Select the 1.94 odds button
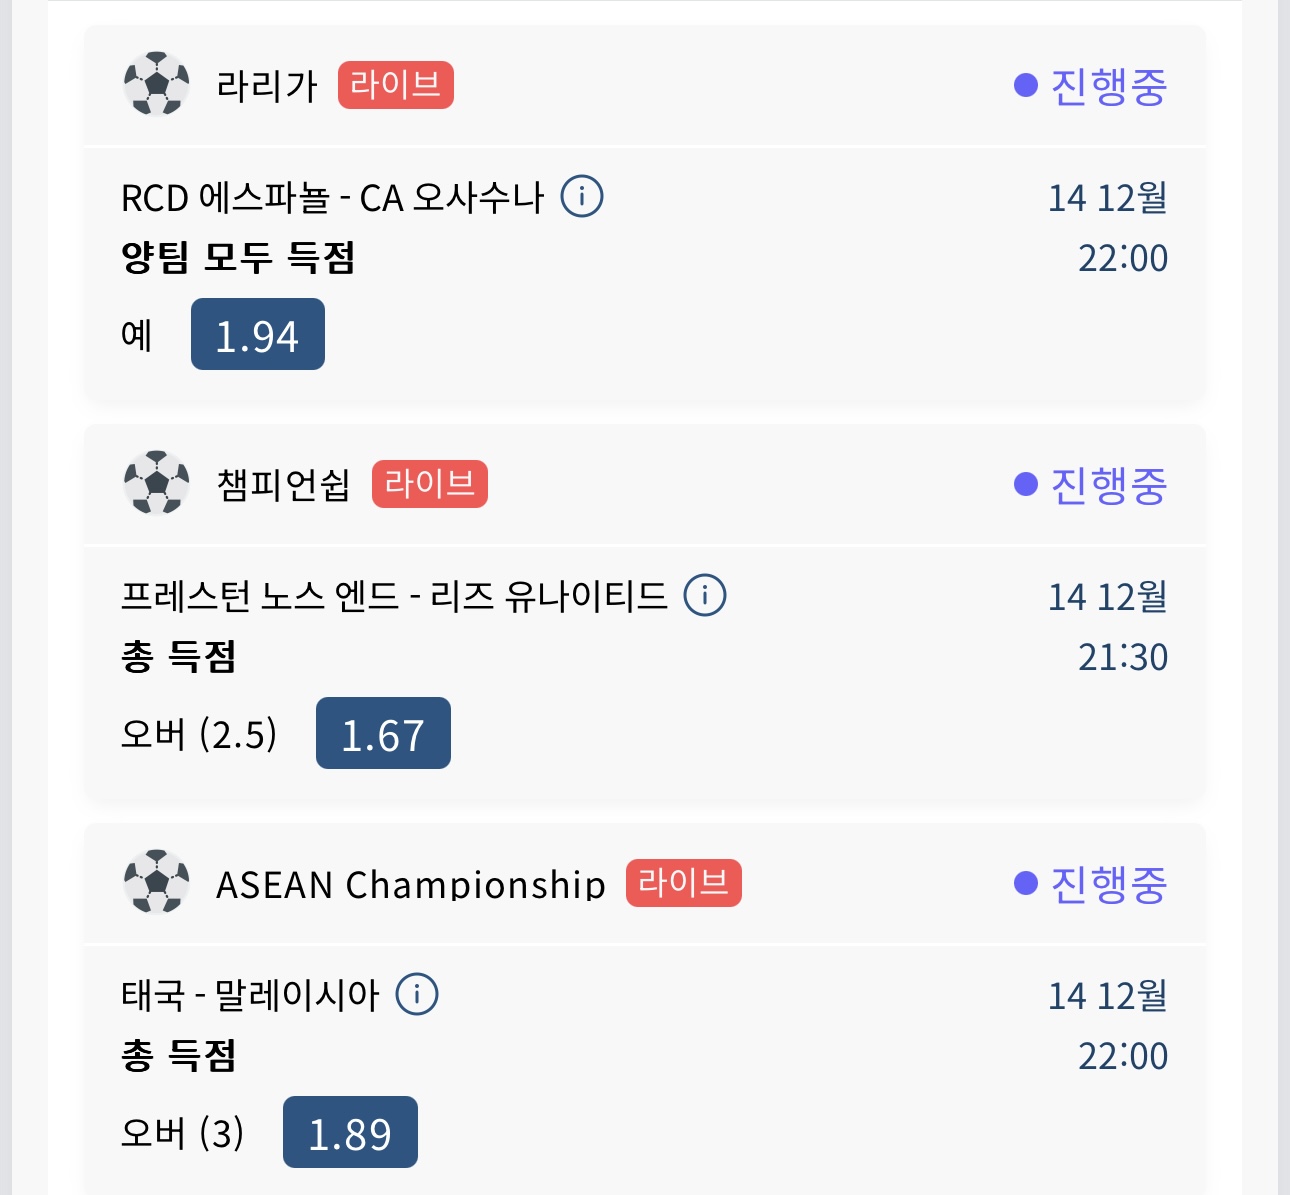 (x=258, y=335)
